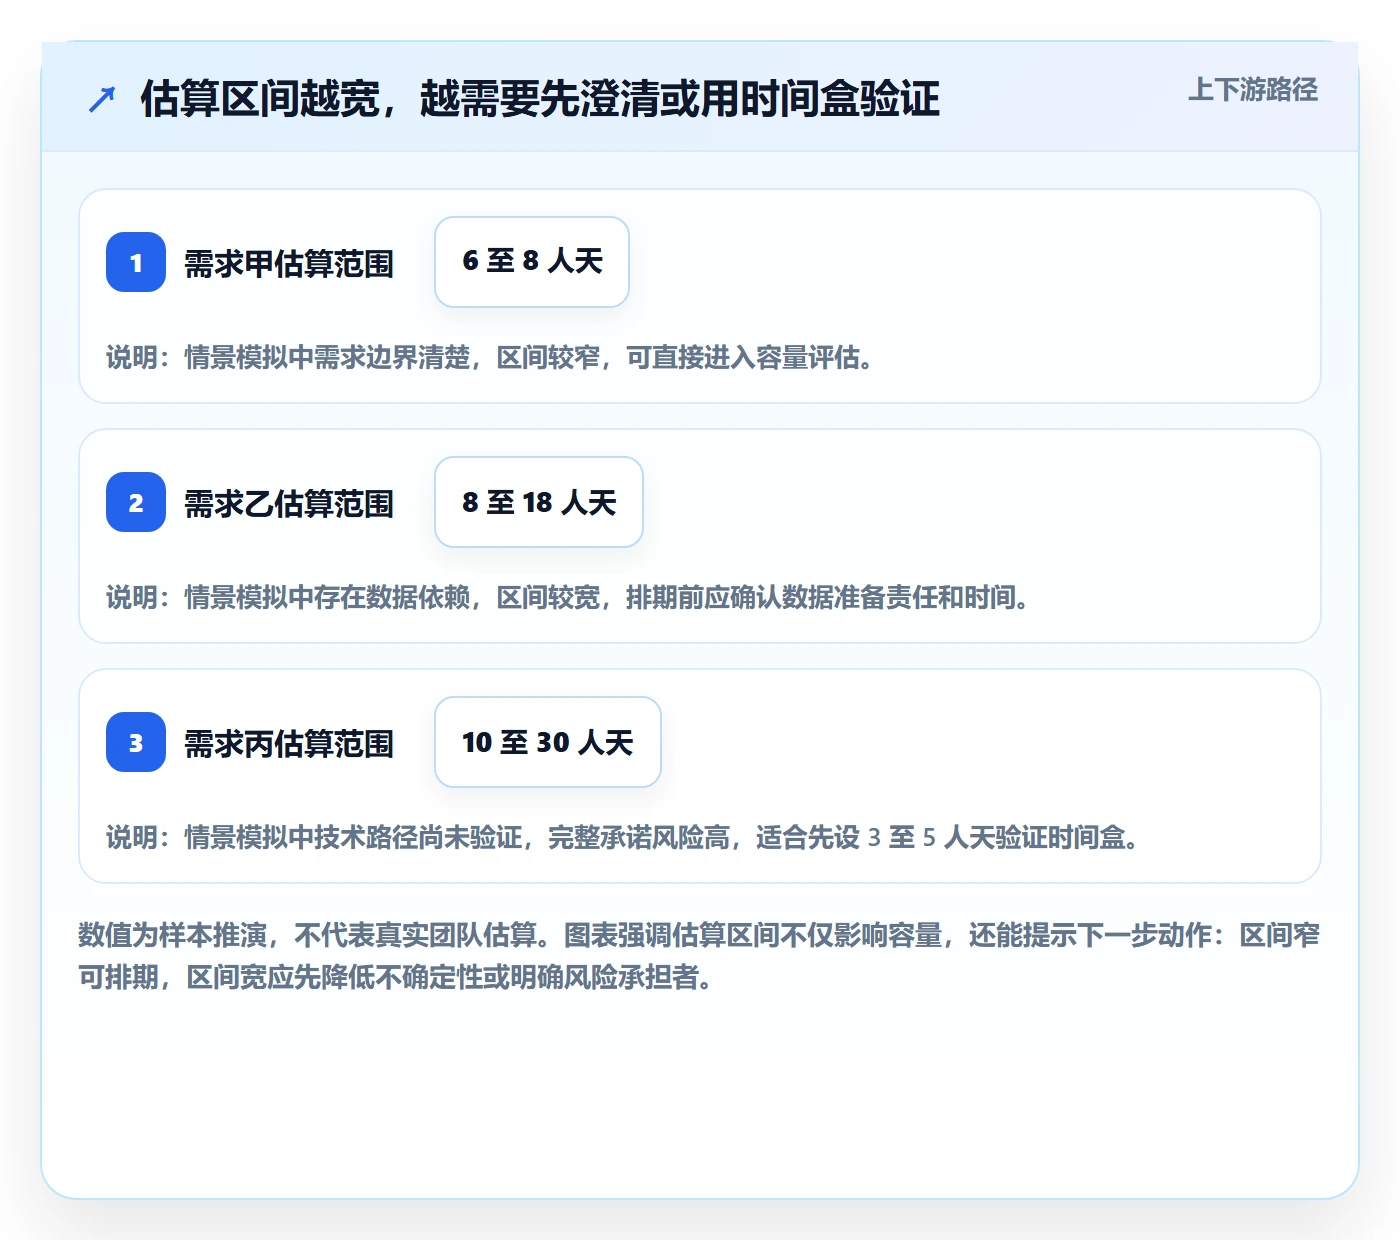Click the 10 至 30 人天 value pill

[x=548, y=742]
